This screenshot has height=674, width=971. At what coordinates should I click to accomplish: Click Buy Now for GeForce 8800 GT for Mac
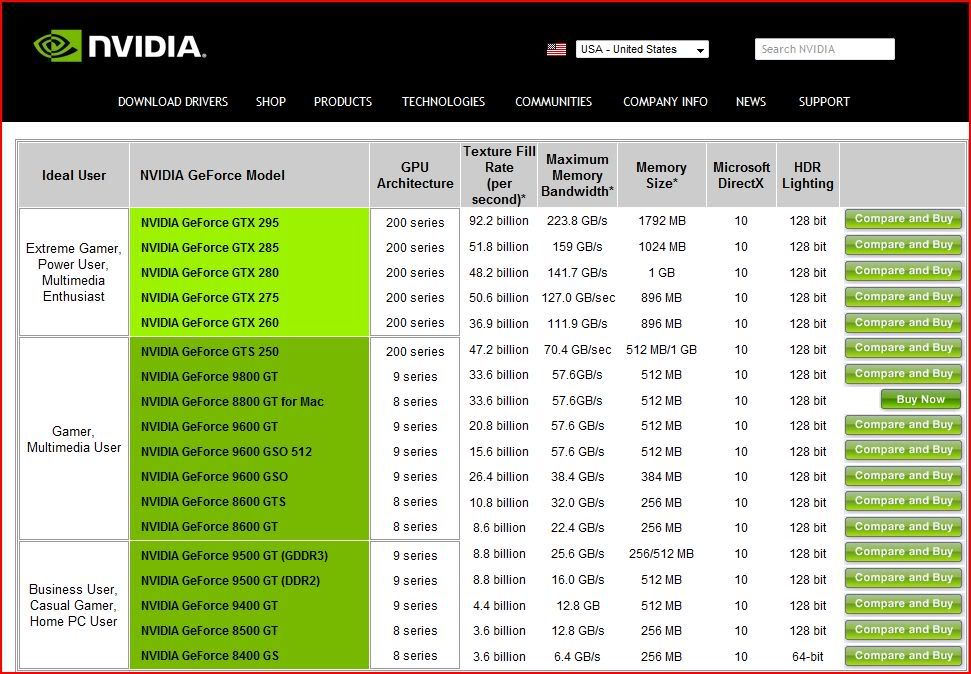tap(920, 400)
